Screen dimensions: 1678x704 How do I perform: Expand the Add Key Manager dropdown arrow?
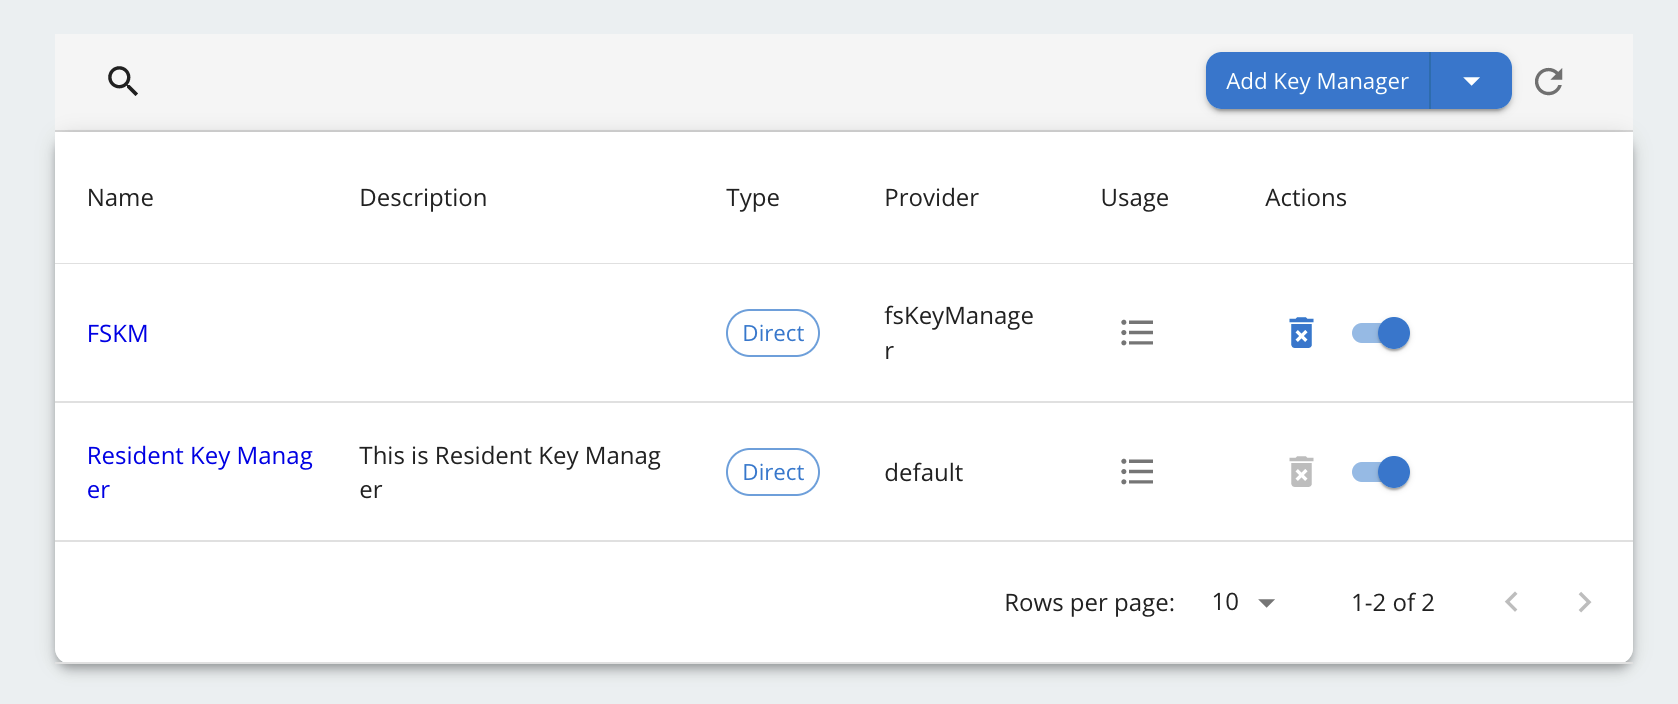tap(1471, 81)
